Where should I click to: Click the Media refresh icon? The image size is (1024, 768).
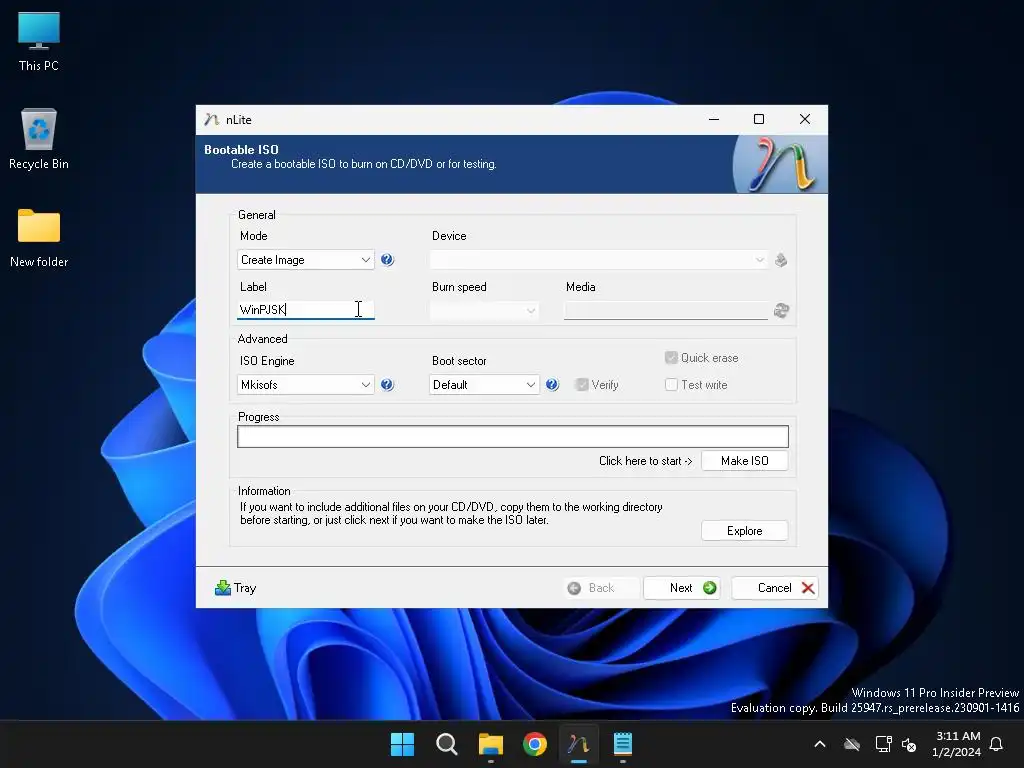(x=781, y=310)
